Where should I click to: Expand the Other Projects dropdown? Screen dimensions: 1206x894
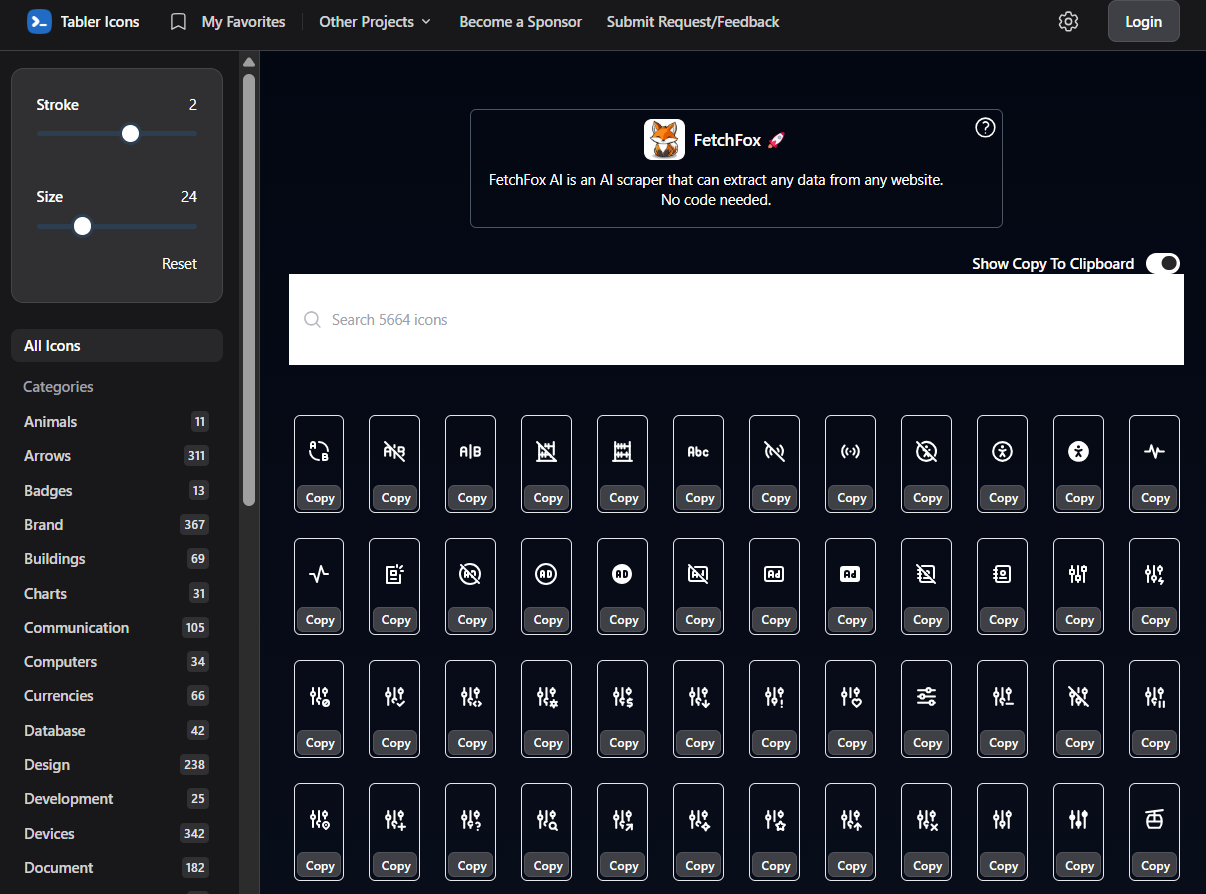point(375,21)
